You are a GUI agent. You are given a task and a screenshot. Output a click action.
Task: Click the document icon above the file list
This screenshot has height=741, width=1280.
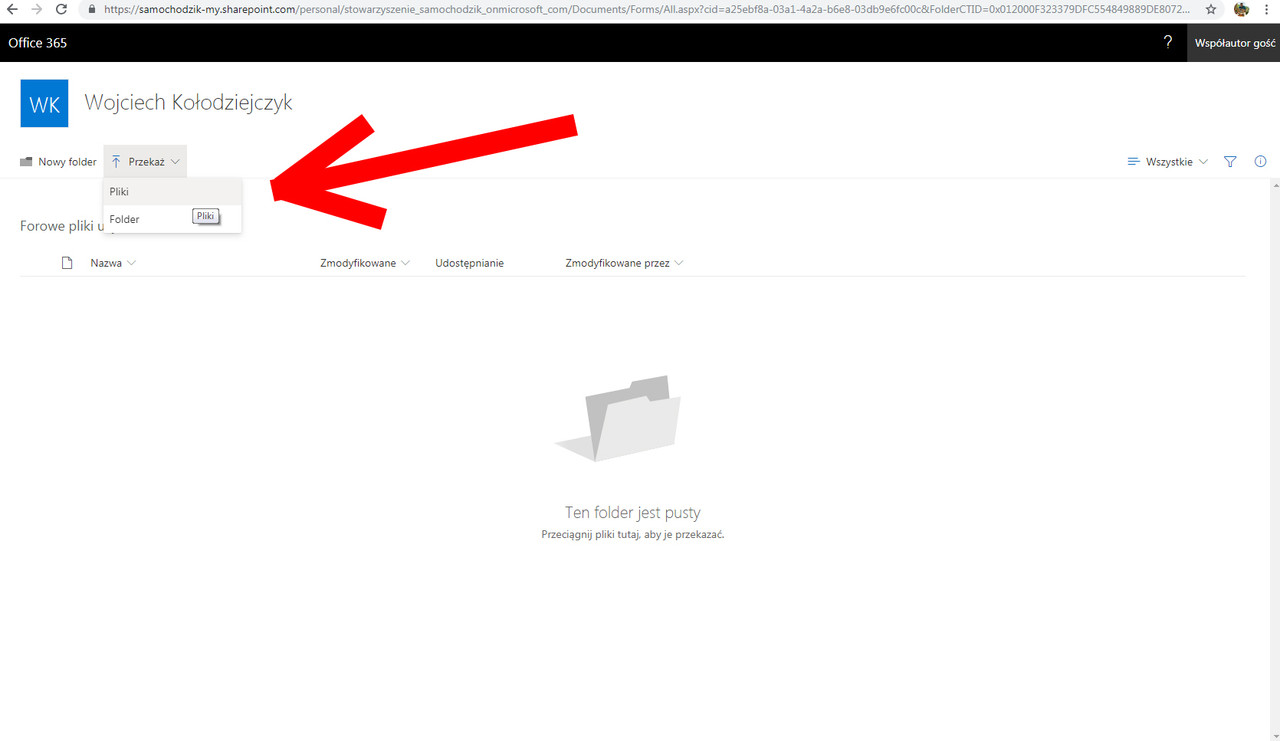click(x=66, y=262)
